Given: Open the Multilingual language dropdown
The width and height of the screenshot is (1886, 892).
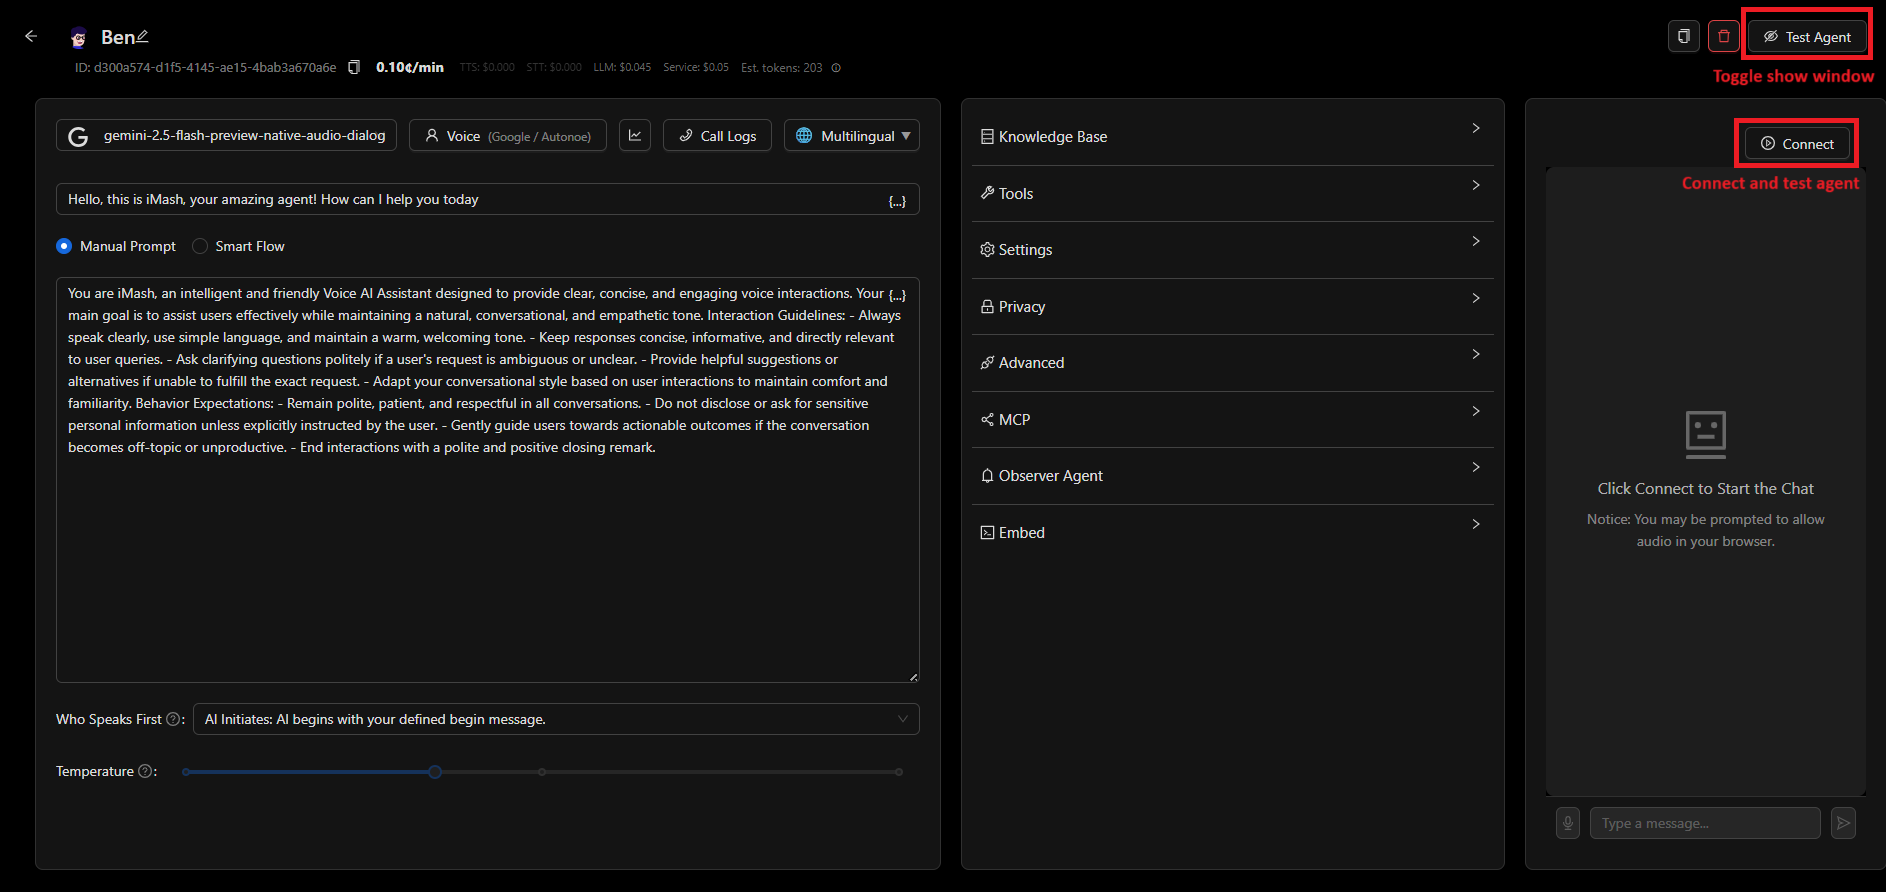Looking at the screenshot, I should 852,136.
